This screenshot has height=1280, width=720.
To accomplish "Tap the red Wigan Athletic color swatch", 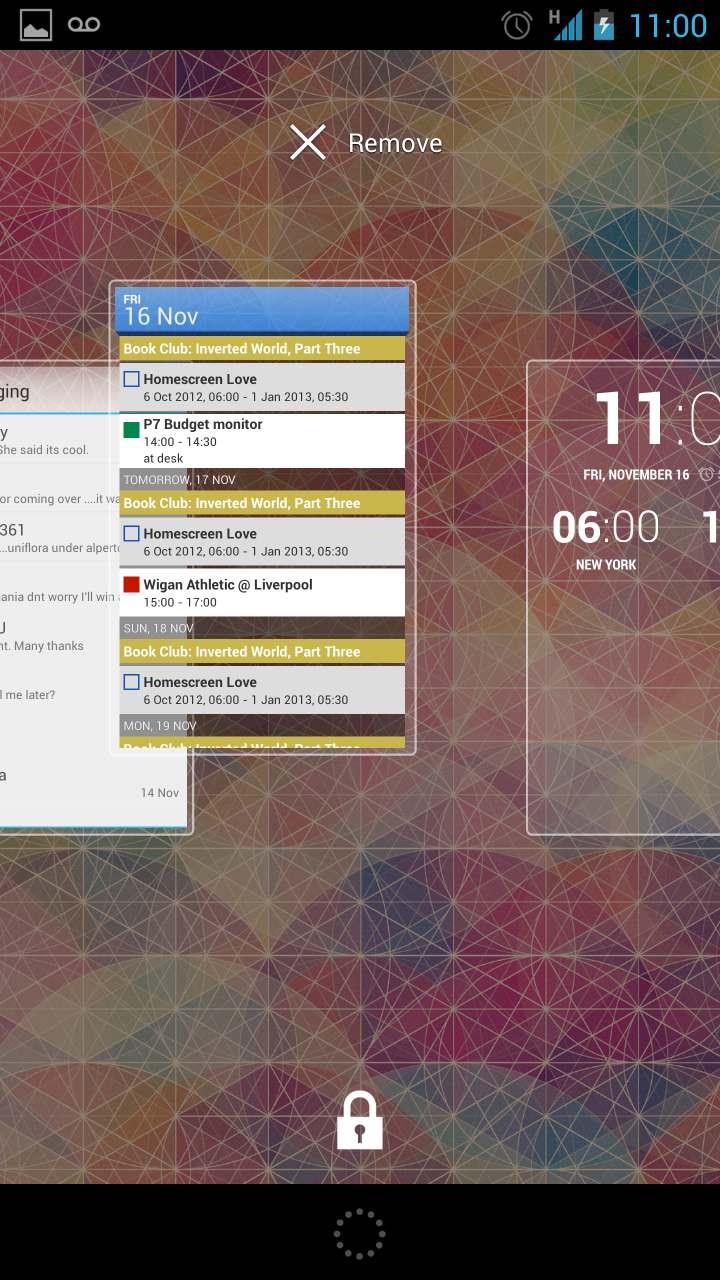I will 131,585.
